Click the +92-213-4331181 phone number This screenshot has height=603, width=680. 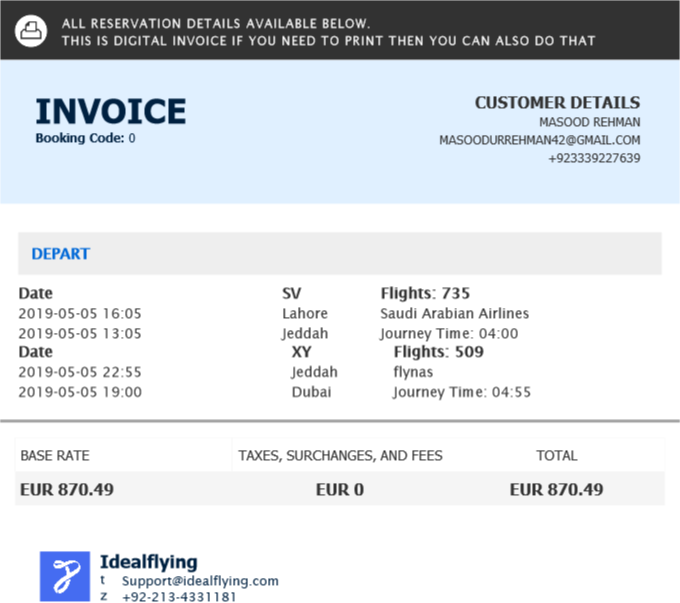coord(179,597)
